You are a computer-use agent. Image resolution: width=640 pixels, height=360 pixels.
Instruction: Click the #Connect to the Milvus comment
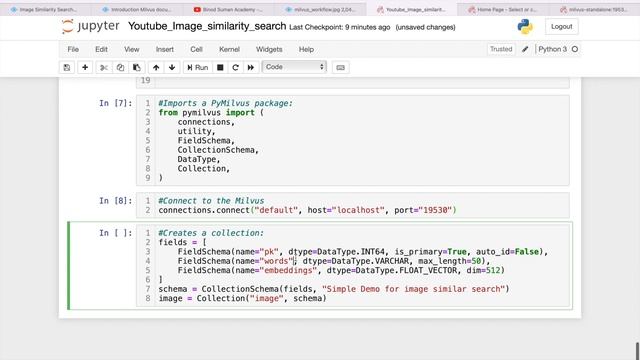[211, 201]
